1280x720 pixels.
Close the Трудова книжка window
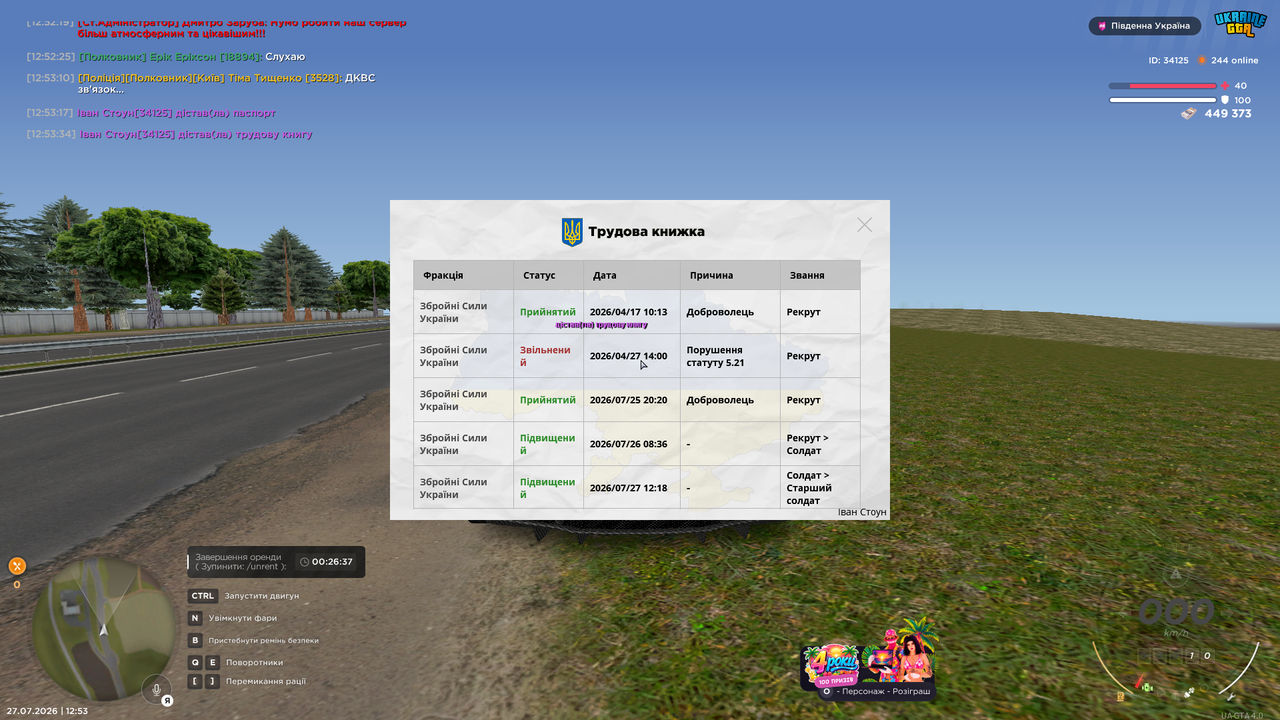pos(865,225)
